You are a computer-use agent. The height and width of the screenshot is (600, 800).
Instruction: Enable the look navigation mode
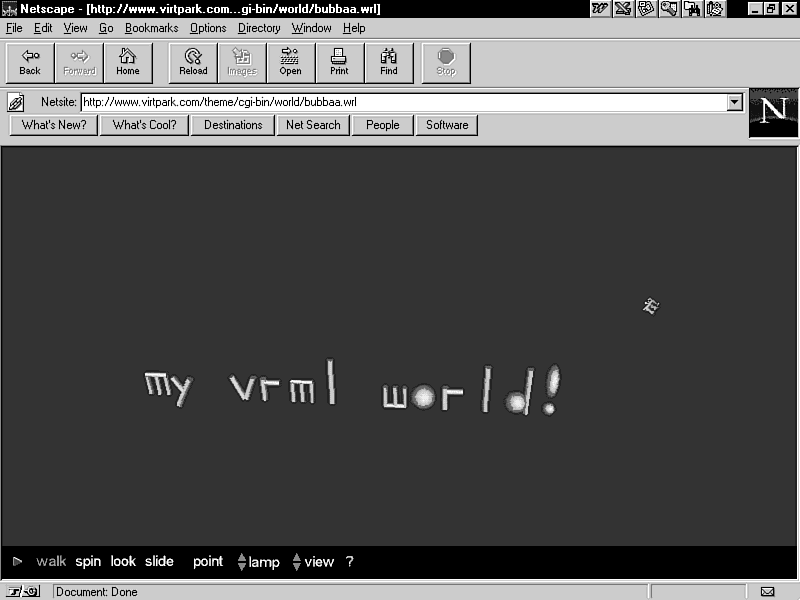pyautogui.click(x=123, y=562)
